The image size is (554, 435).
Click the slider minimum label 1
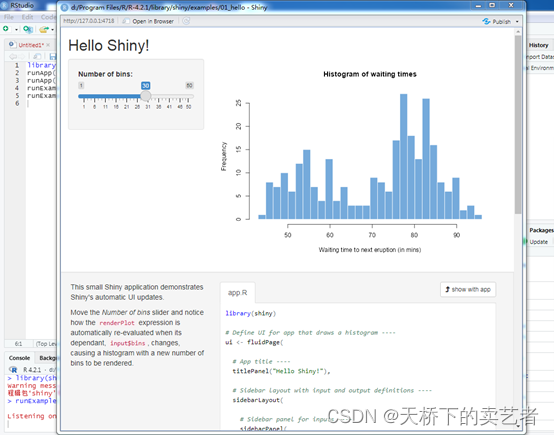[81, 85]
